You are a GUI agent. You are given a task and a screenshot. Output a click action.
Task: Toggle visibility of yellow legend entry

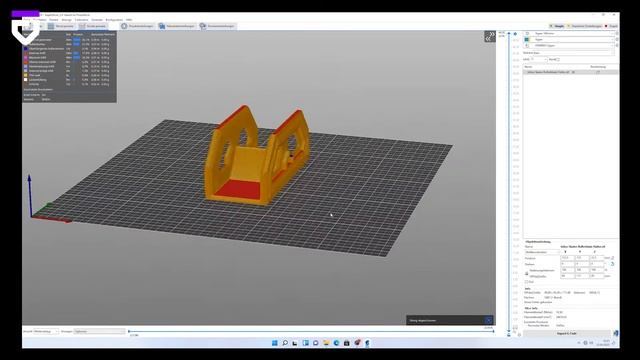pyautogui.click(x=26, y=75)
